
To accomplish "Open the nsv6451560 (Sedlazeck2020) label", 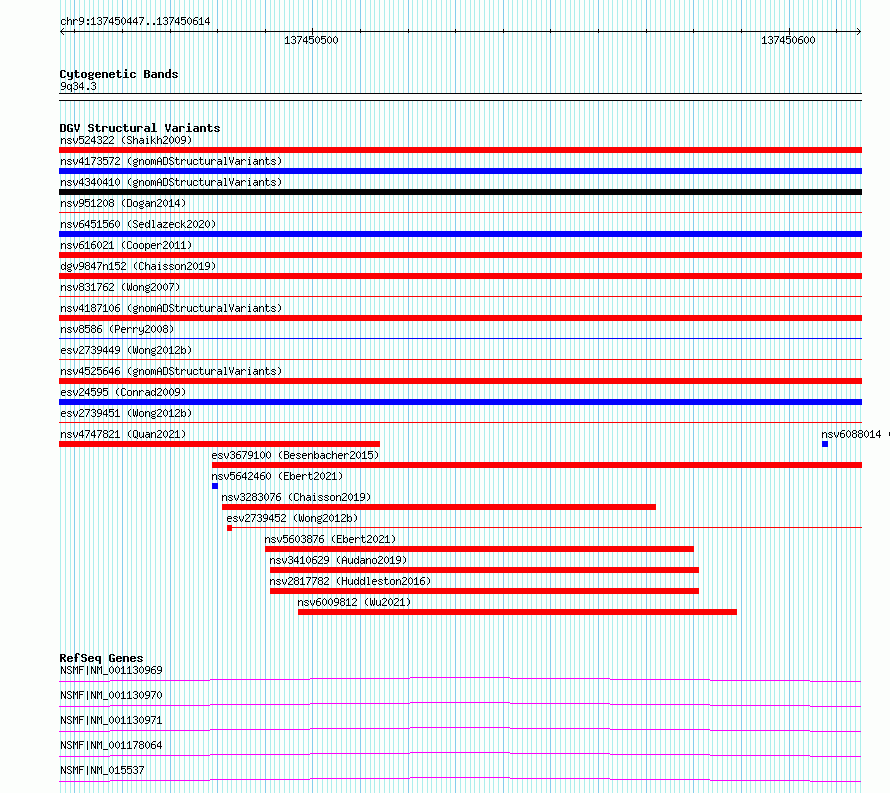I will coord(138,224).
